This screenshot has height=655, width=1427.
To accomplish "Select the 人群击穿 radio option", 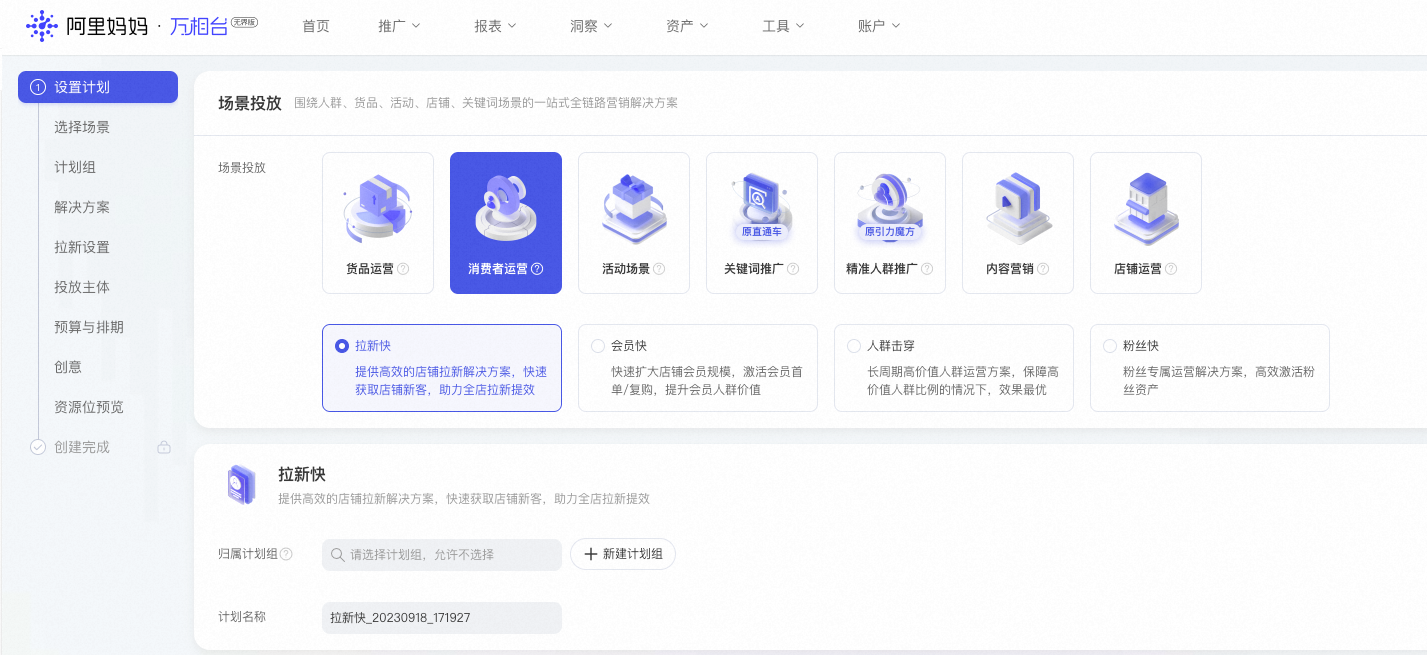I will pyautogui.click(x=854, y=346).
